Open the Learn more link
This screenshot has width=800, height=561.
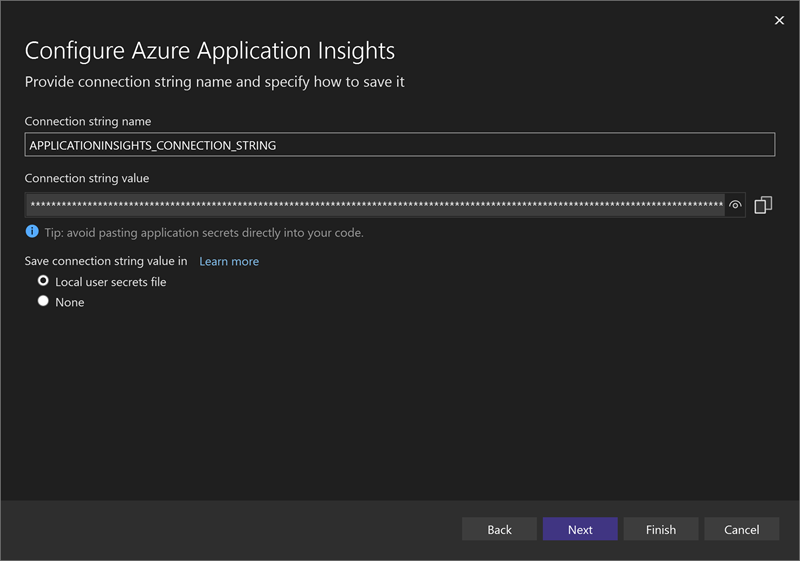point(229,261)
